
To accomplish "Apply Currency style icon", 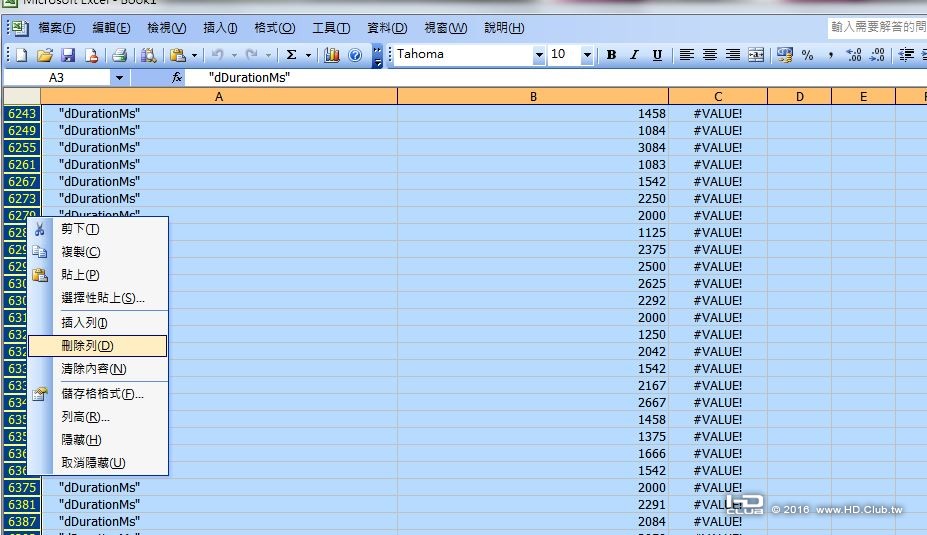I will [x=785, y=55].
